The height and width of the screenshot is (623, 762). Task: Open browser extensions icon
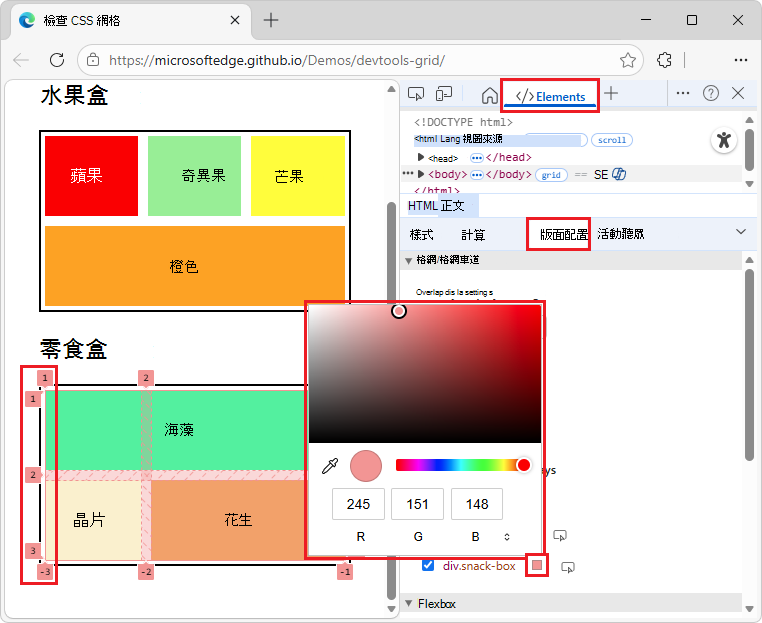664,60
